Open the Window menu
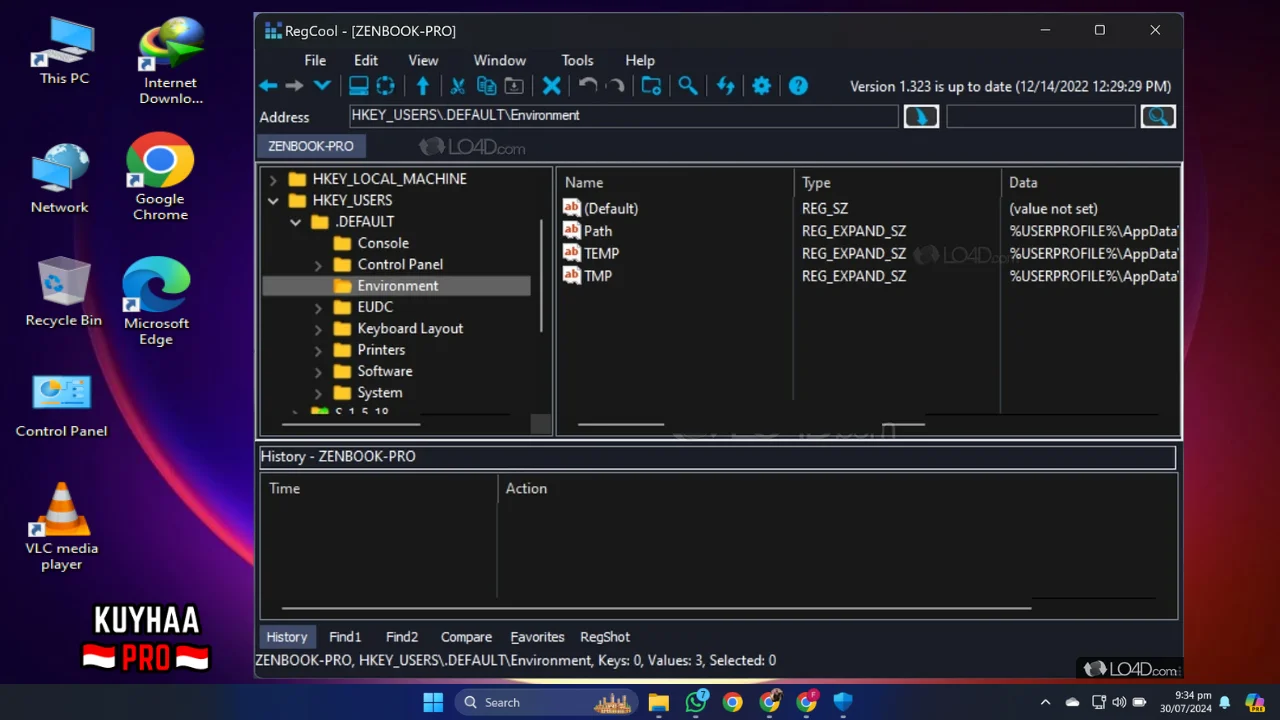The image size is (1280, 720). tap(500, 60)
